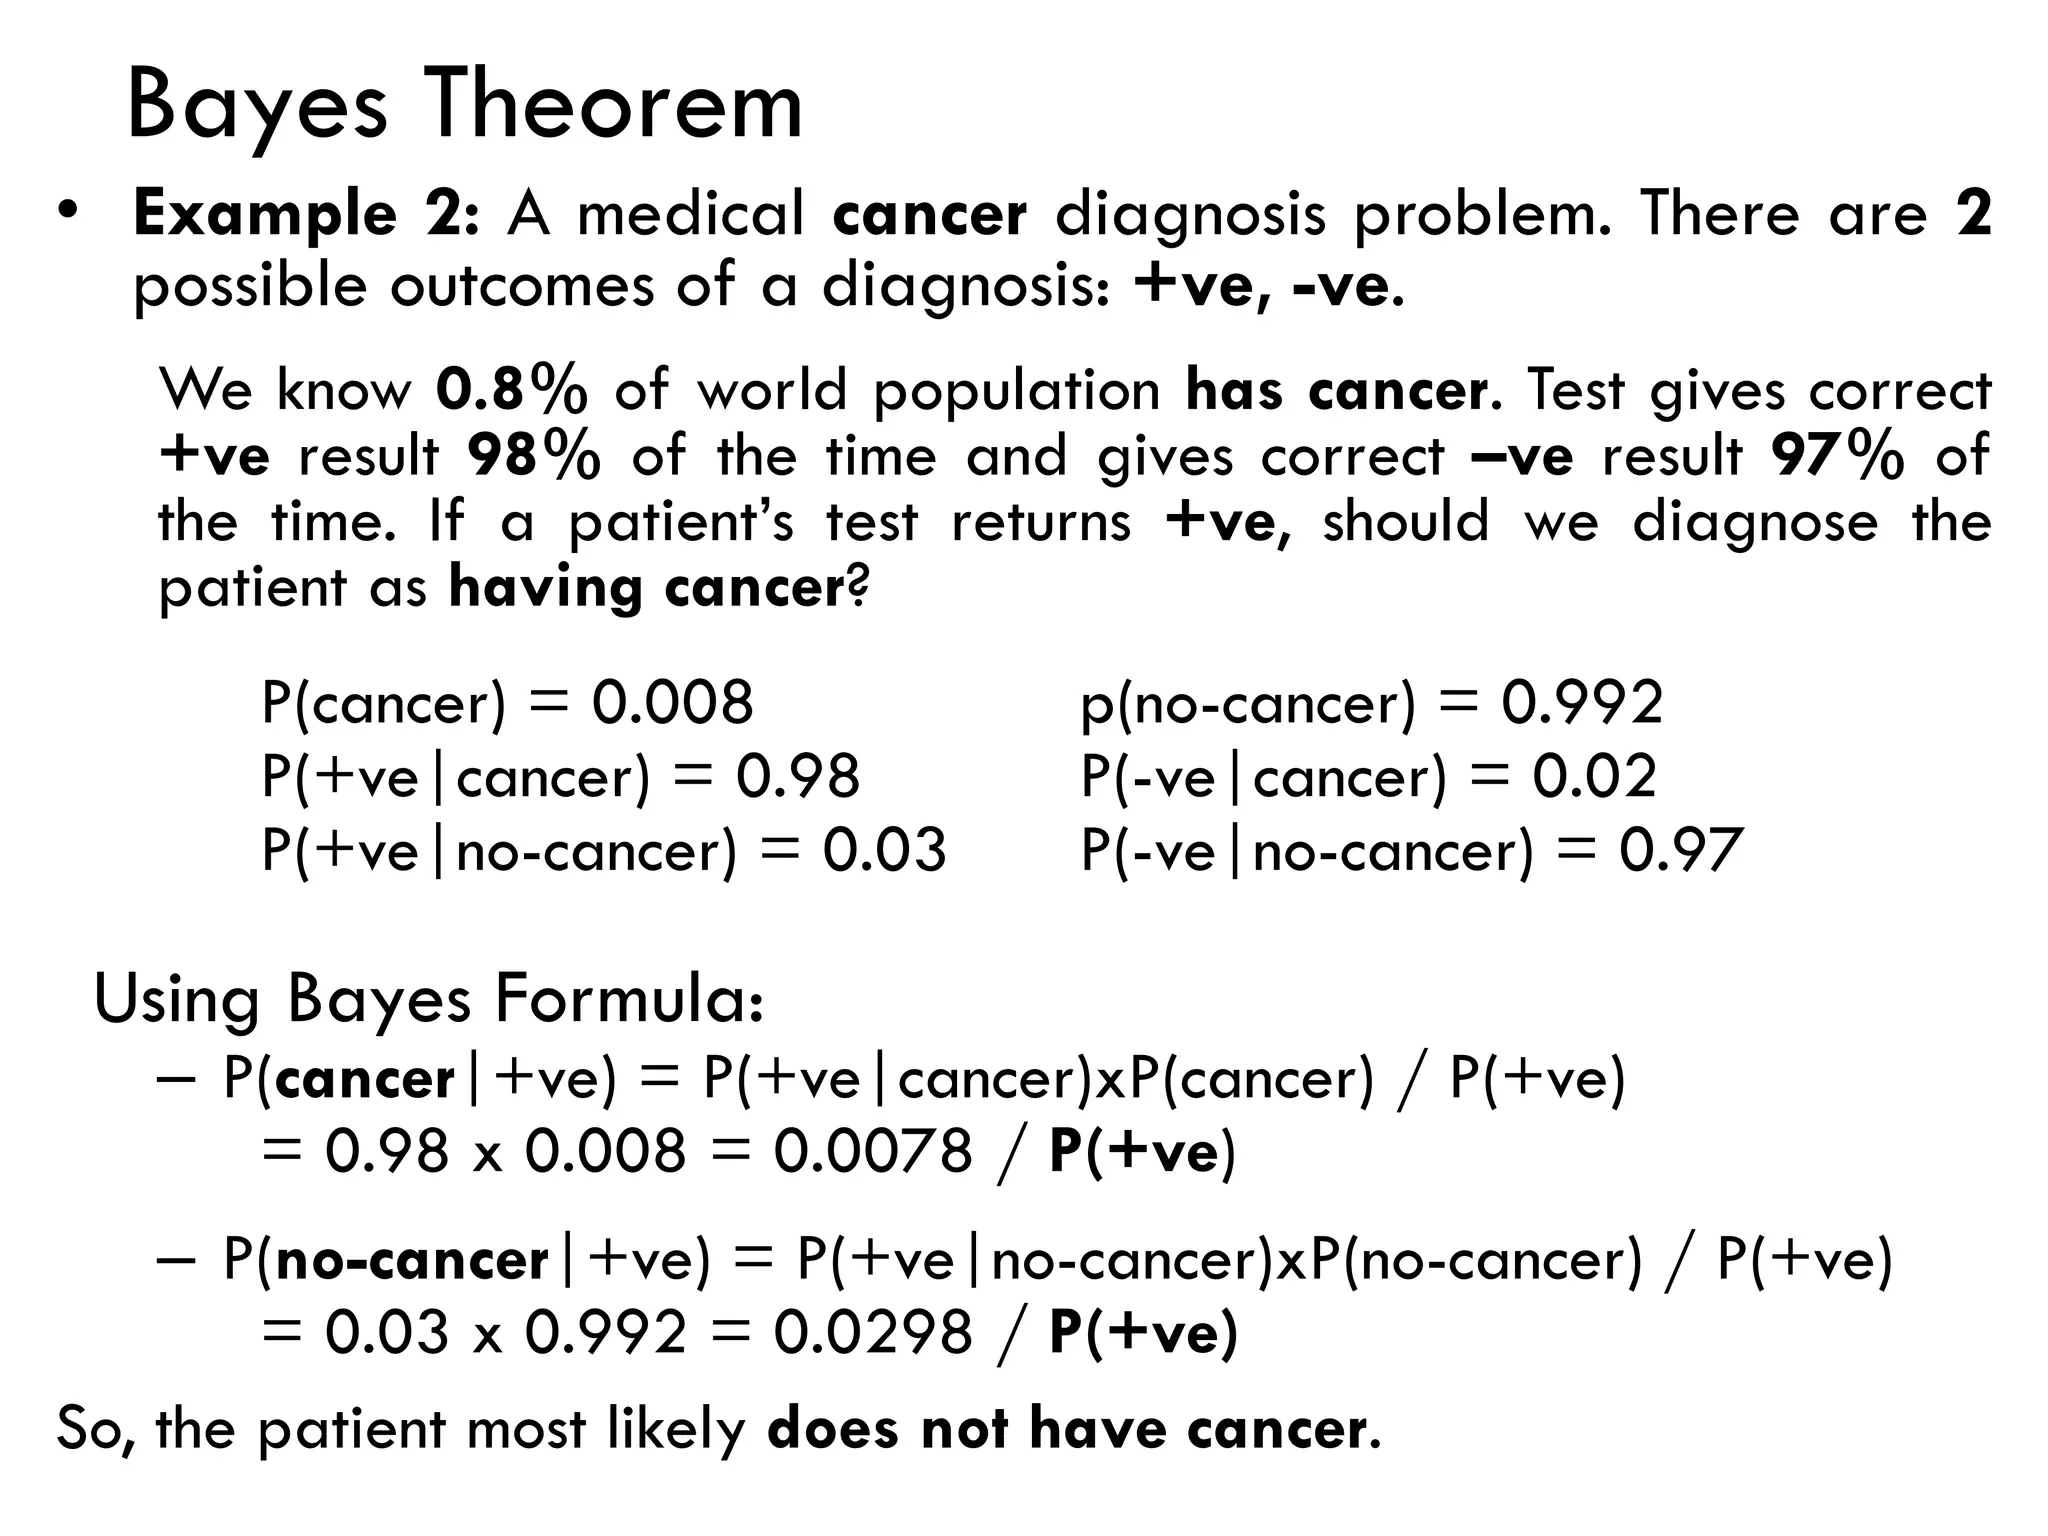Screen dimensions: 2048x1536
Task: Click the bold '98%' figure
Action: tap(534, 456)
